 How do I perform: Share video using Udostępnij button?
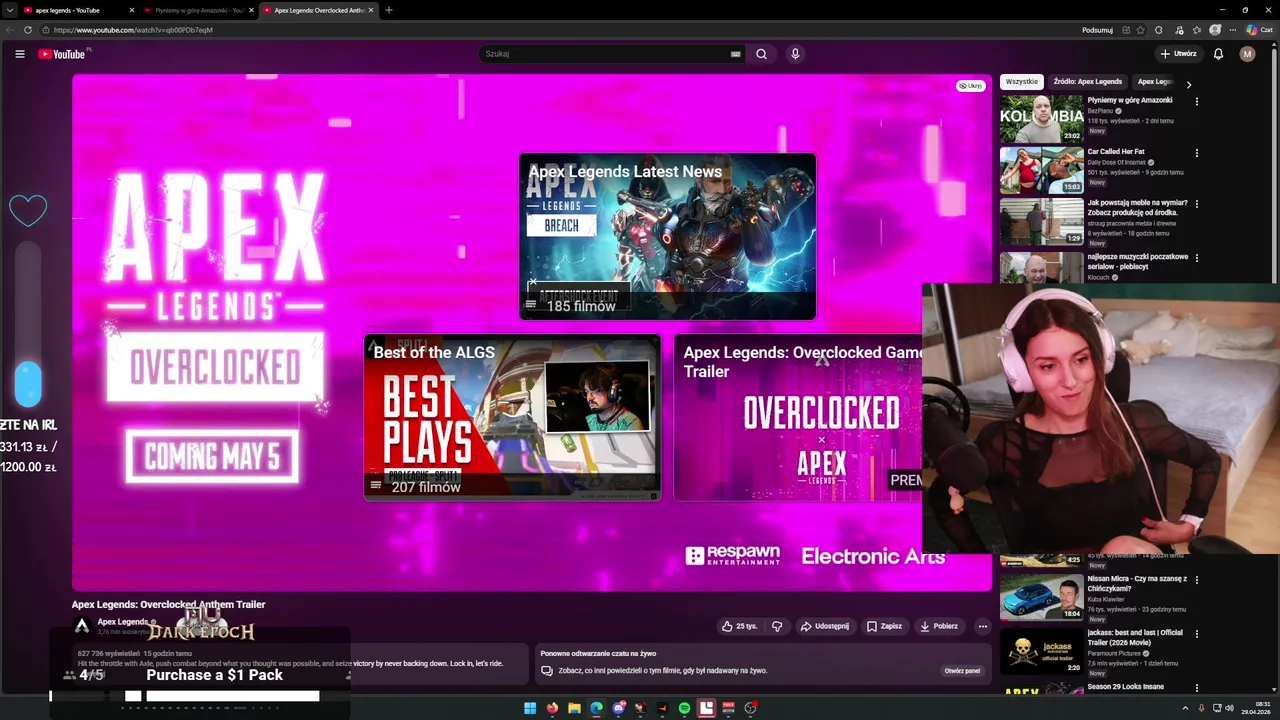pyautogui.click(x=824, y=626)
